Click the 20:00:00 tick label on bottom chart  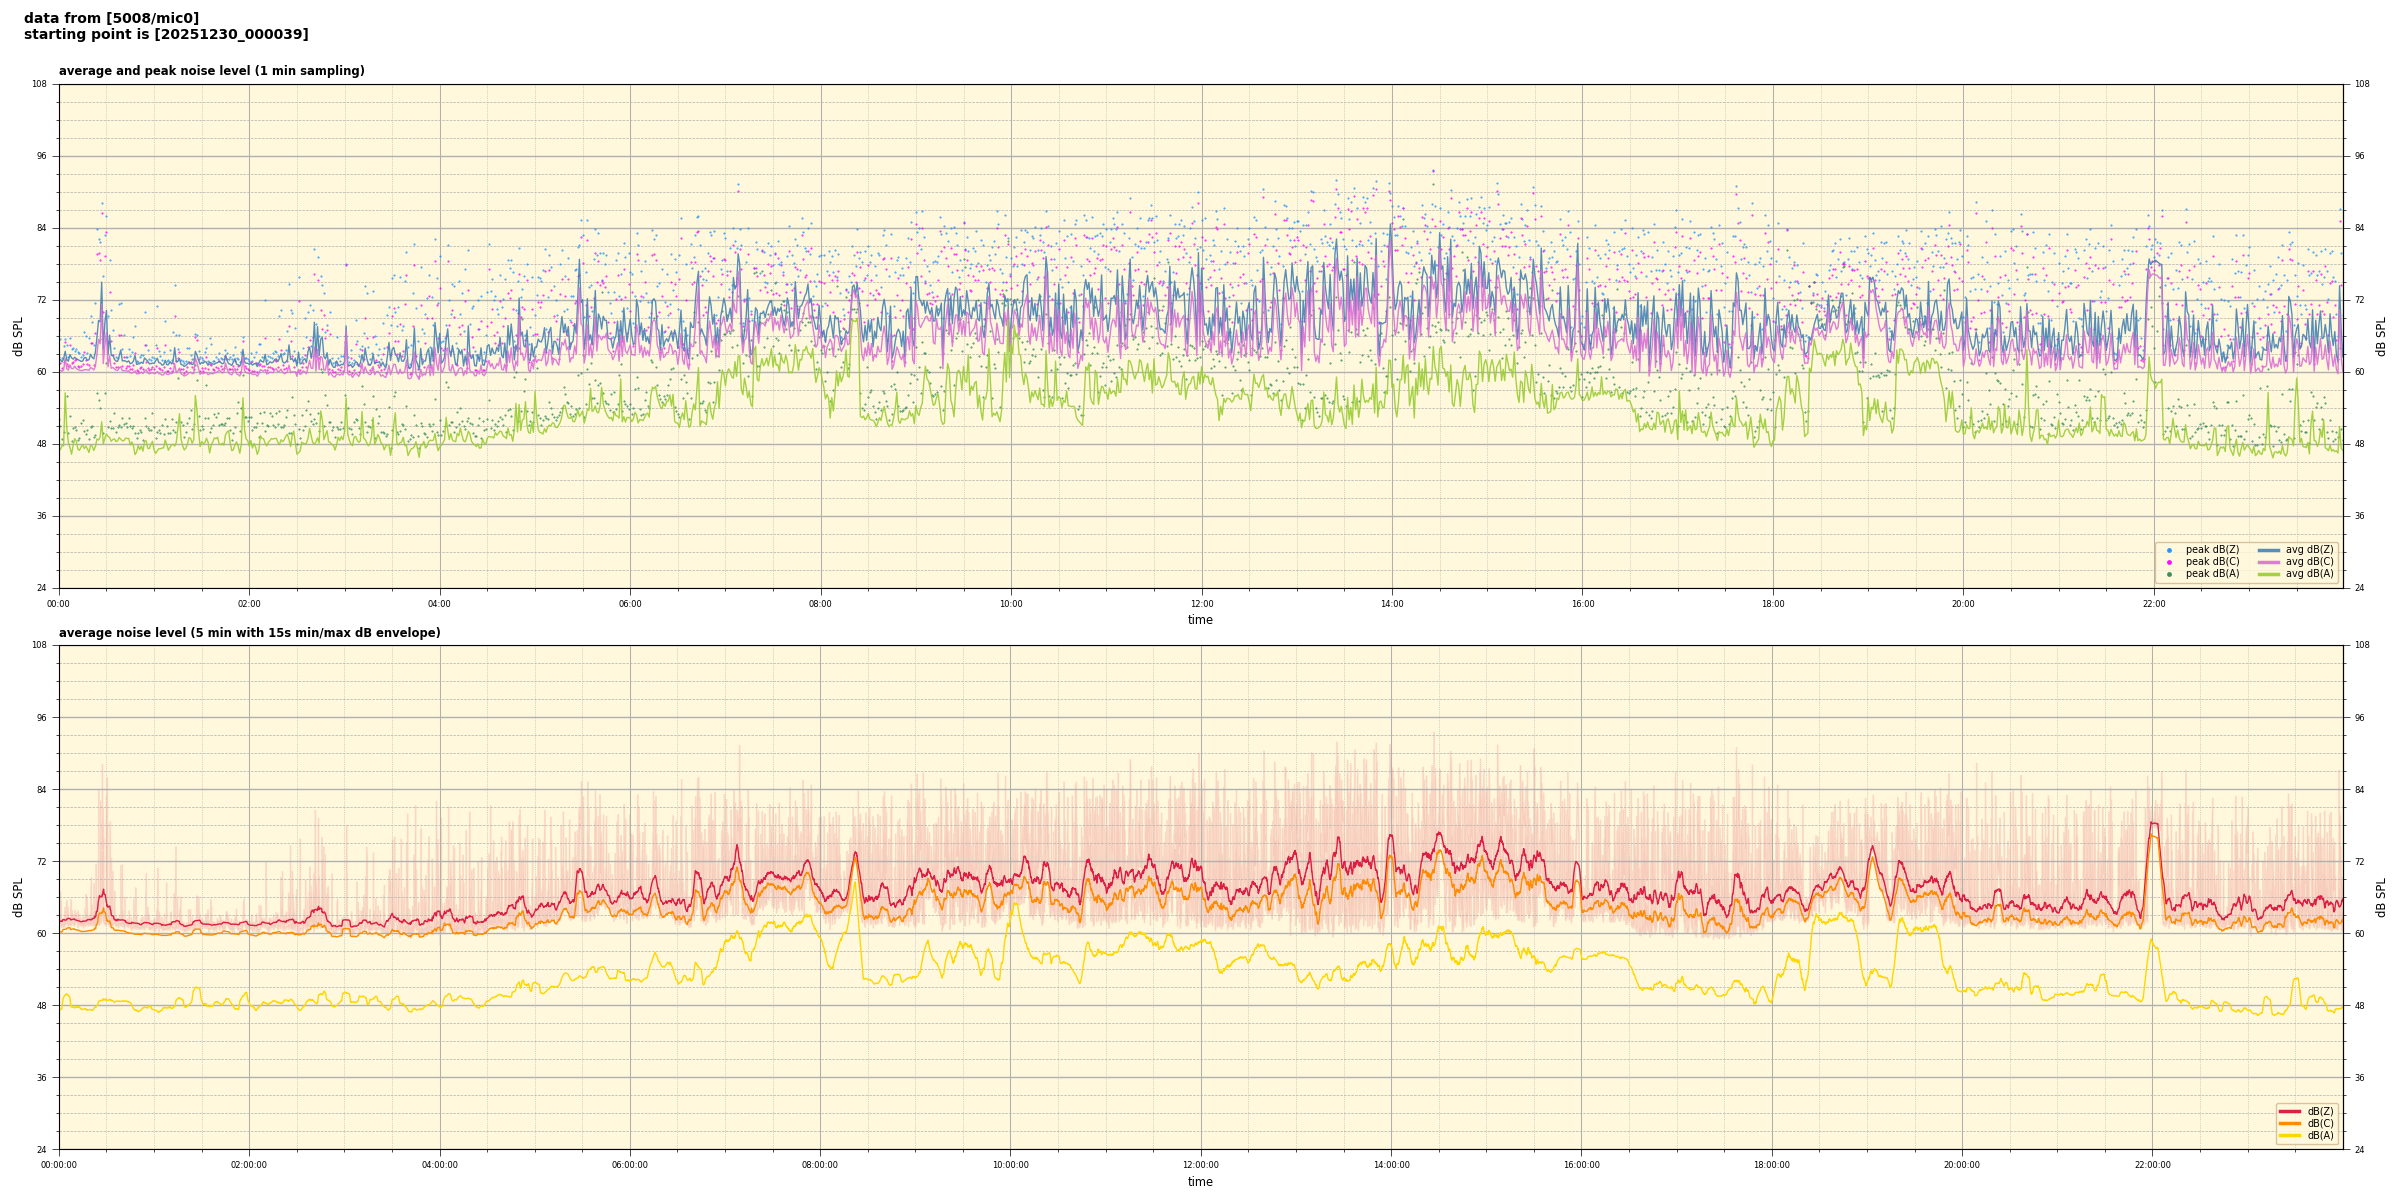pyautogui.click(x=1962, y=1165)
